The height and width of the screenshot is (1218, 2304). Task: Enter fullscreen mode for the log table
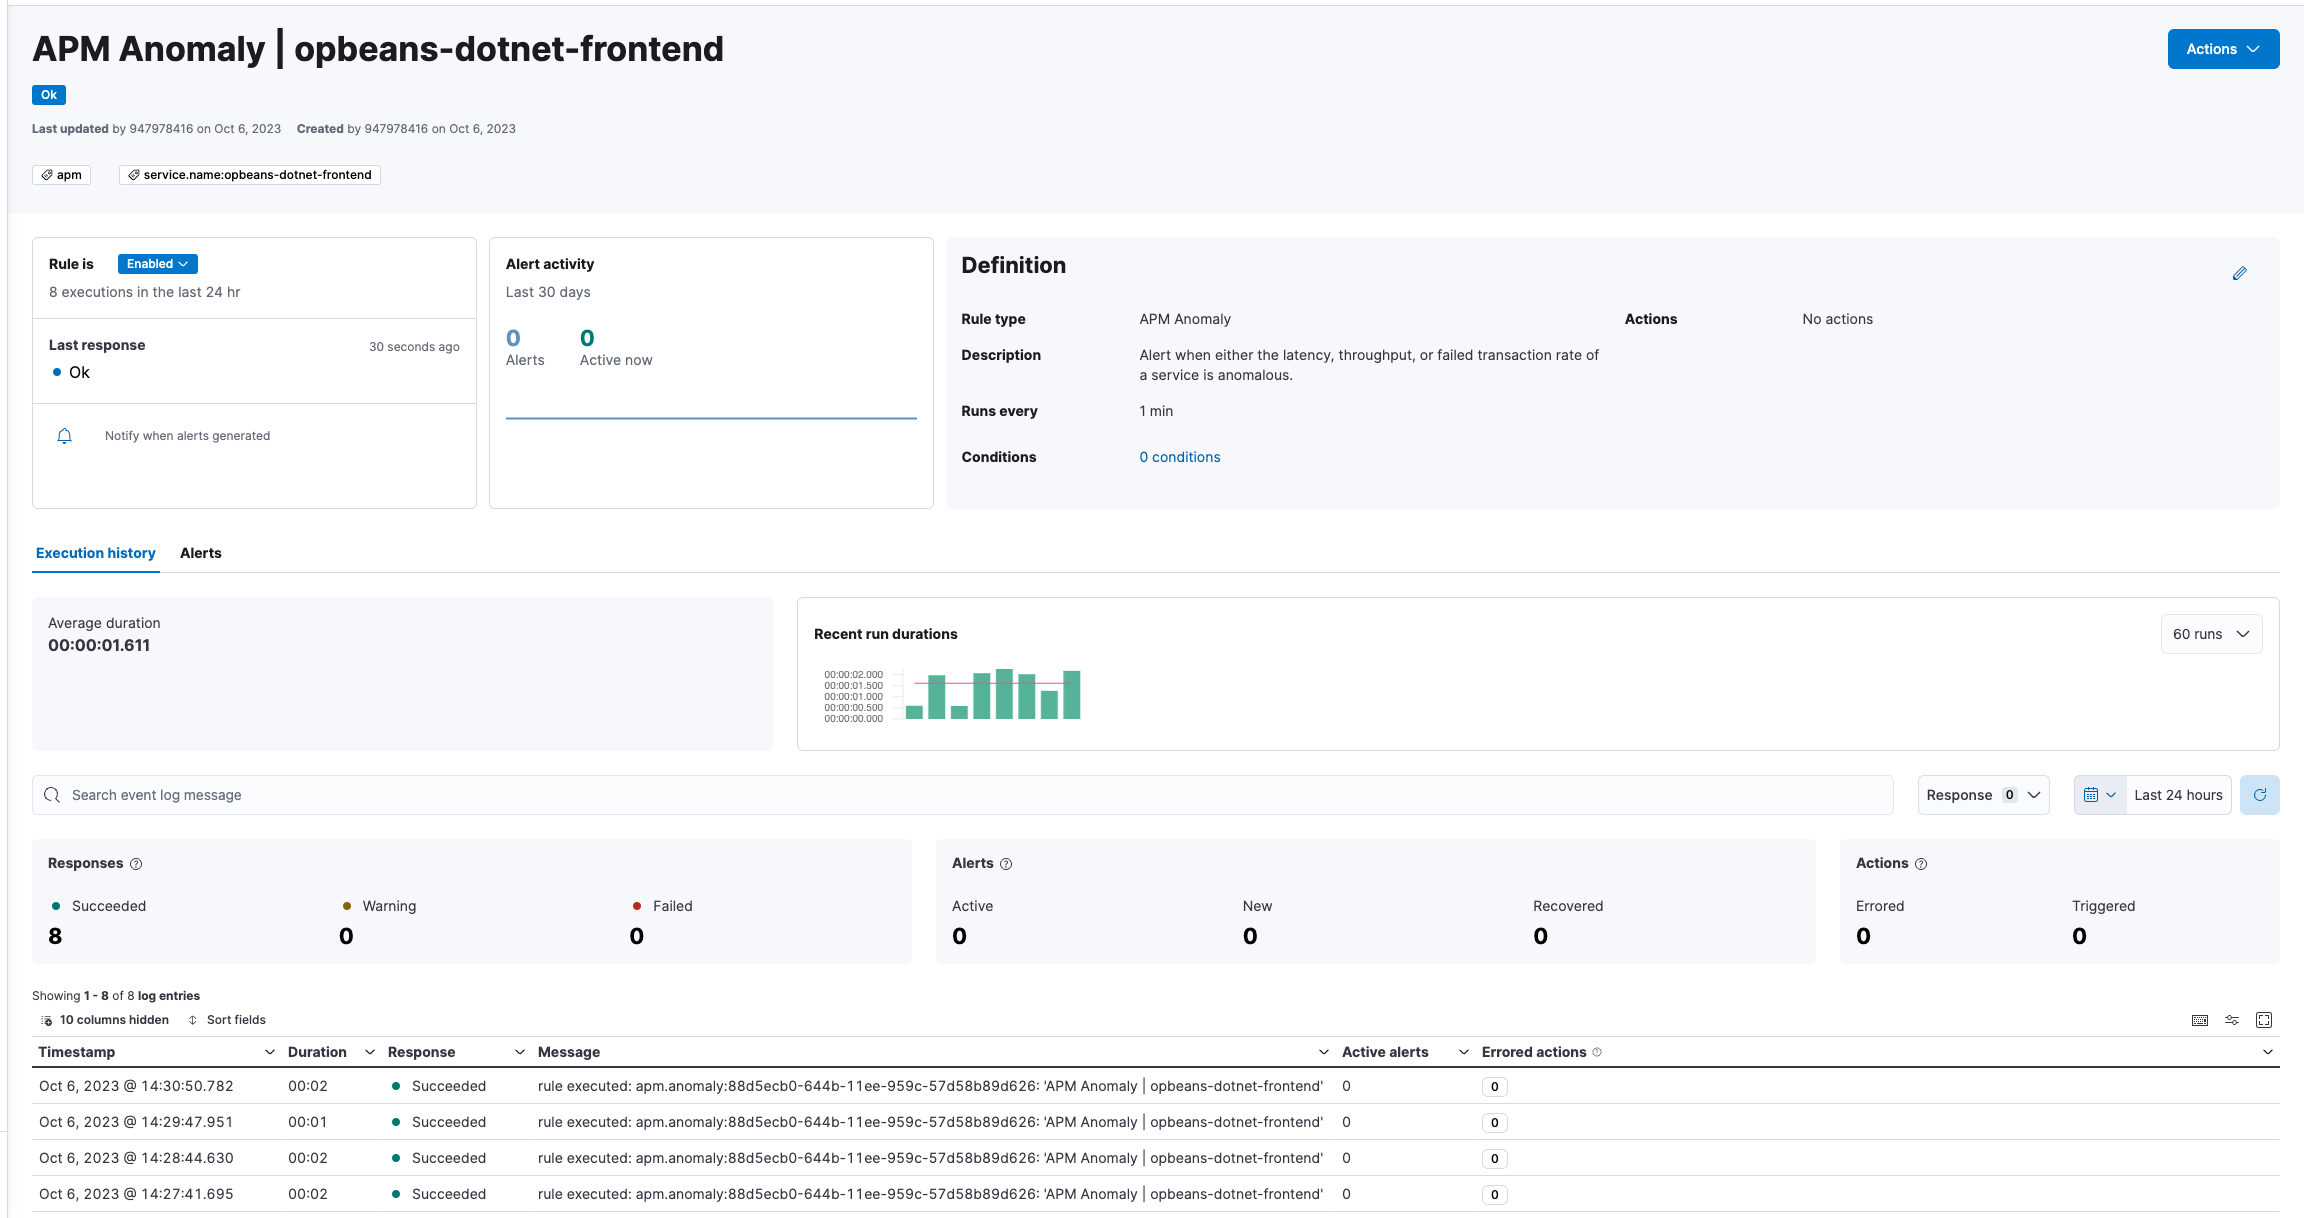[x=2264, y=1020]
